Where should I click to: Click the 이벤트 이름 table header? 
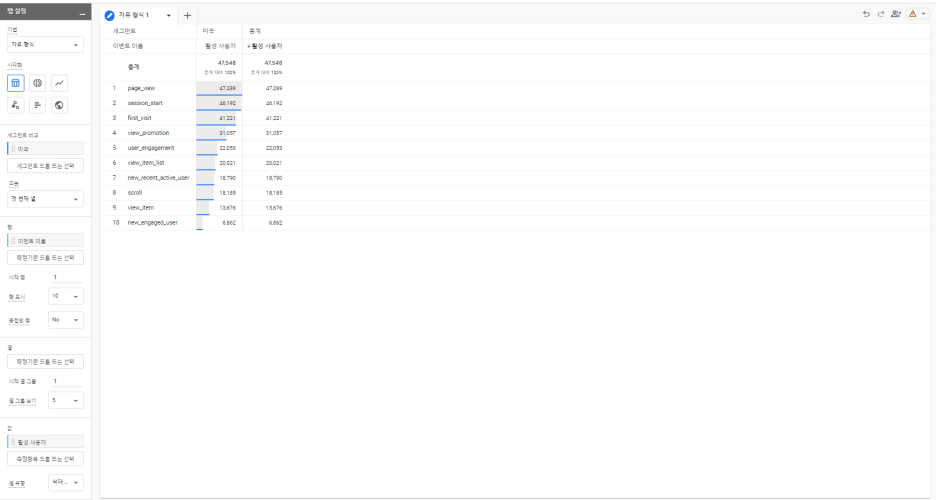(128, 46)
